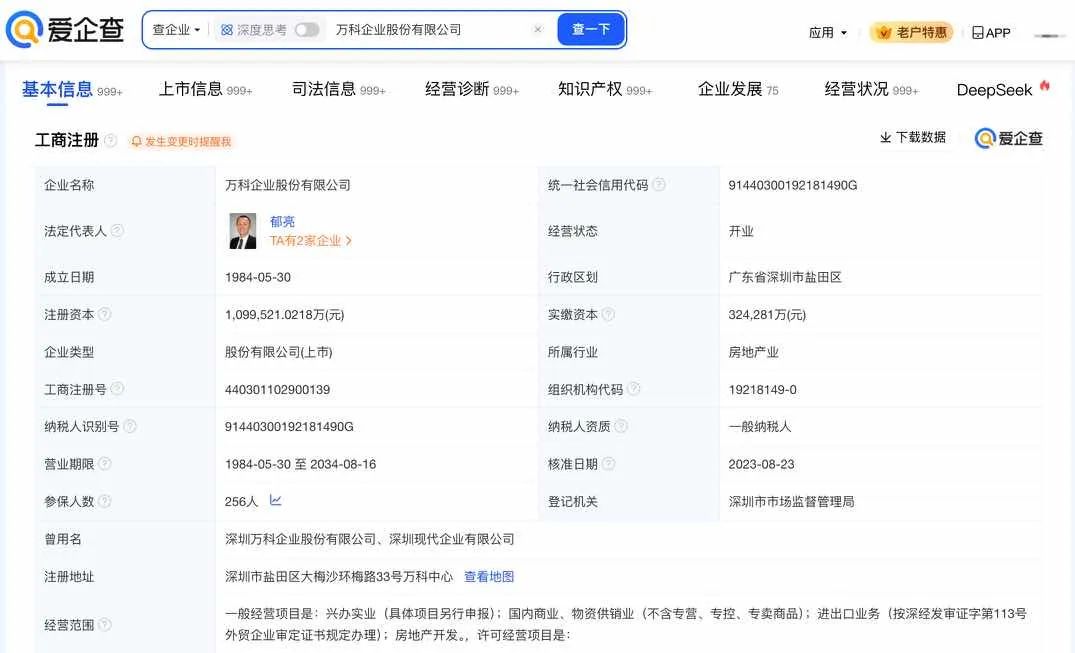
Task: Click the credit code 91440300192181490G value
Action: click(793, 185)
